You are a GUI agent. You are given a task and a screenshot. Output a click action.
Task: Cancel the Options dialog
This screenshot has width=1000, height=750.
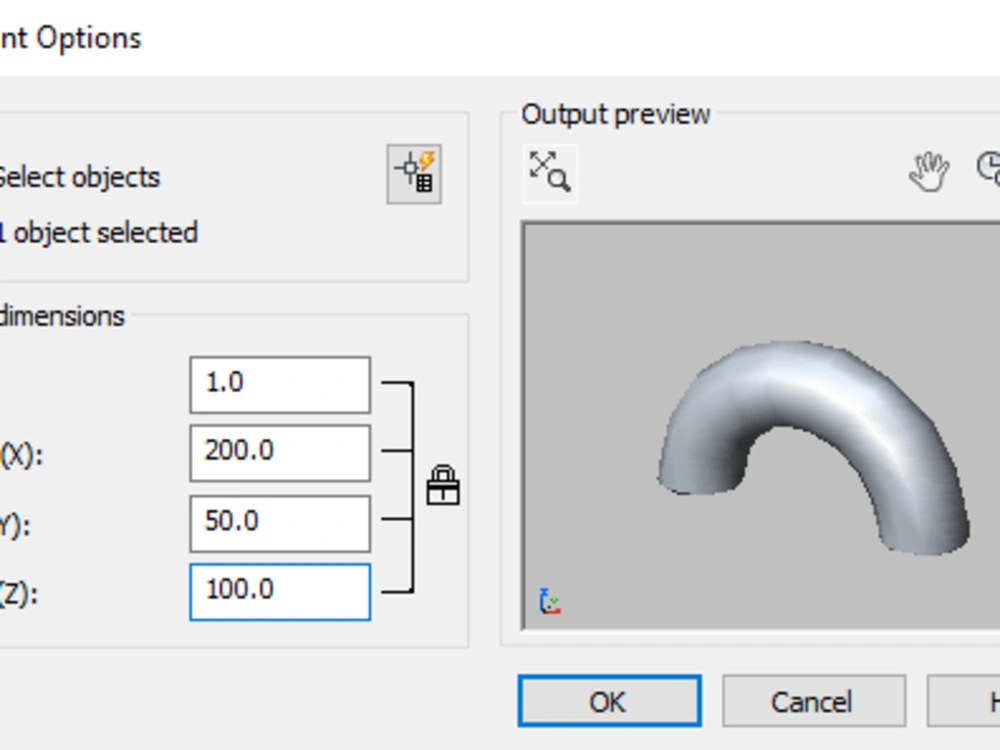pyautogui.click(x=813, y=701)
